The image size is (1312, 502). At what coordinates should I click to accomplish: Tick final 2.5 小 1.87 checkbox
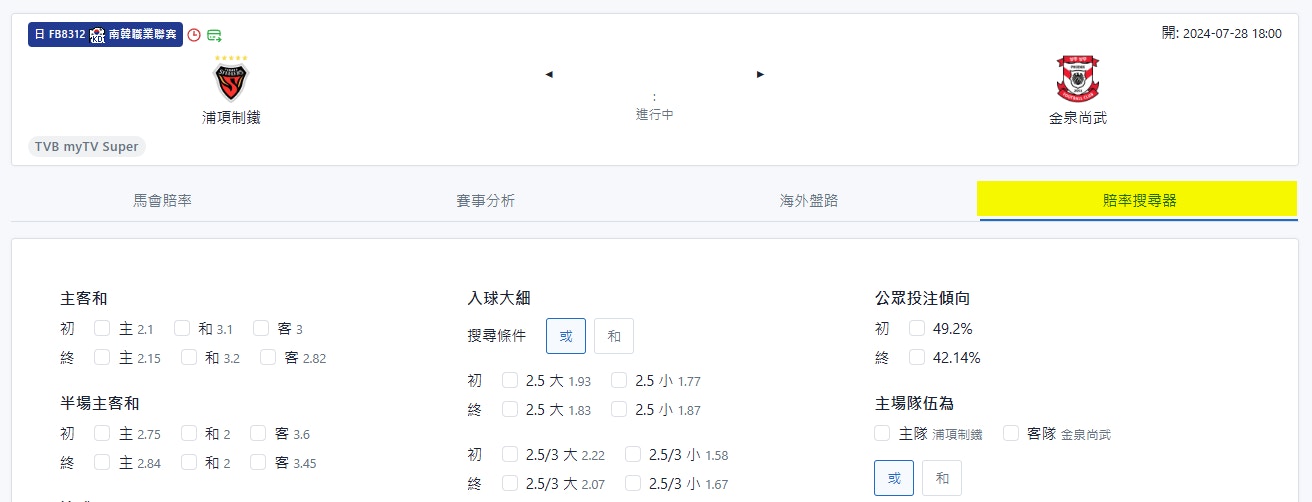pyautogui.click(x=619, y=409)
